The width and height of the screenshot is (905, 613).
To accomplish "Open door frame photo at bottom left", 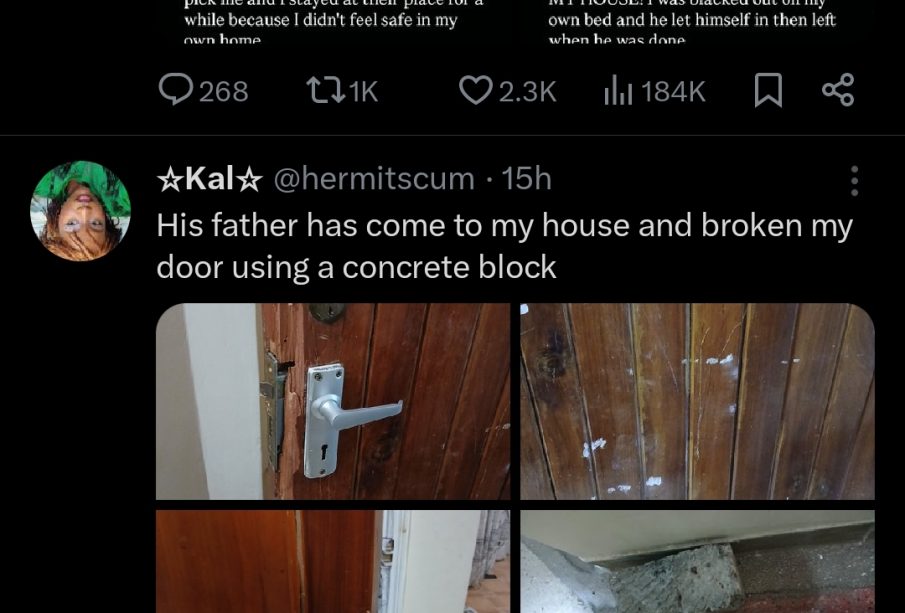I will click(333, 561).
